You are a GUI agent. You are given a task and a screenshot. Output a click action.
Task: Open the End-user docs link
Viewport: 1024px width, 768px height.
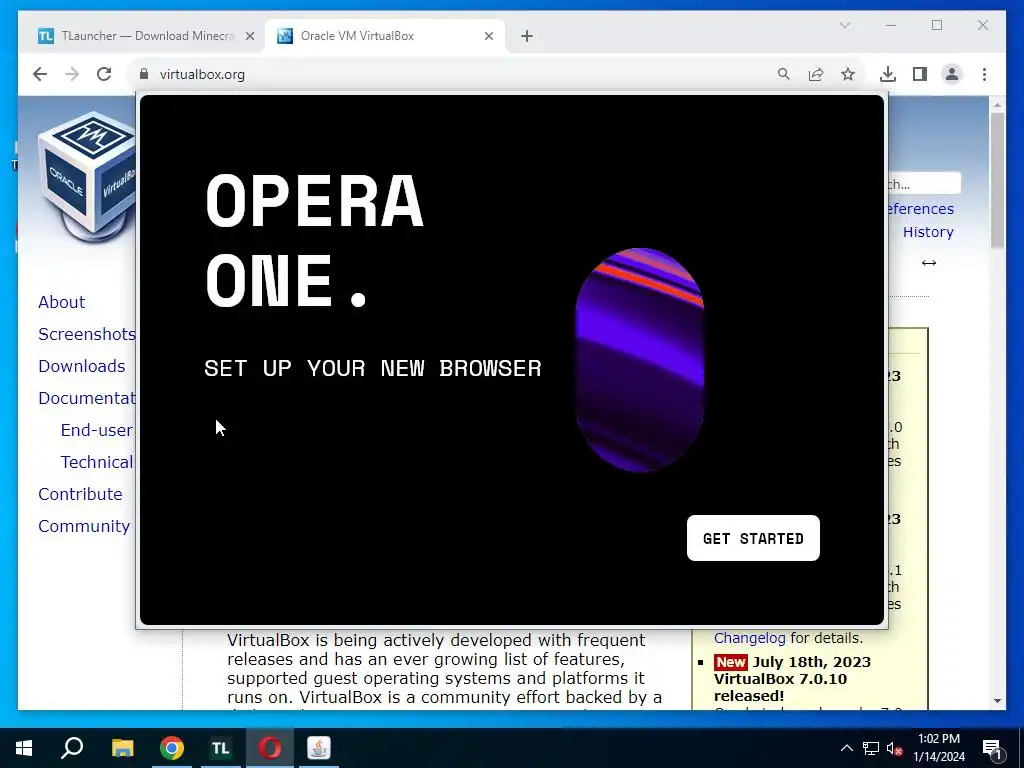[x=97, y=430]
